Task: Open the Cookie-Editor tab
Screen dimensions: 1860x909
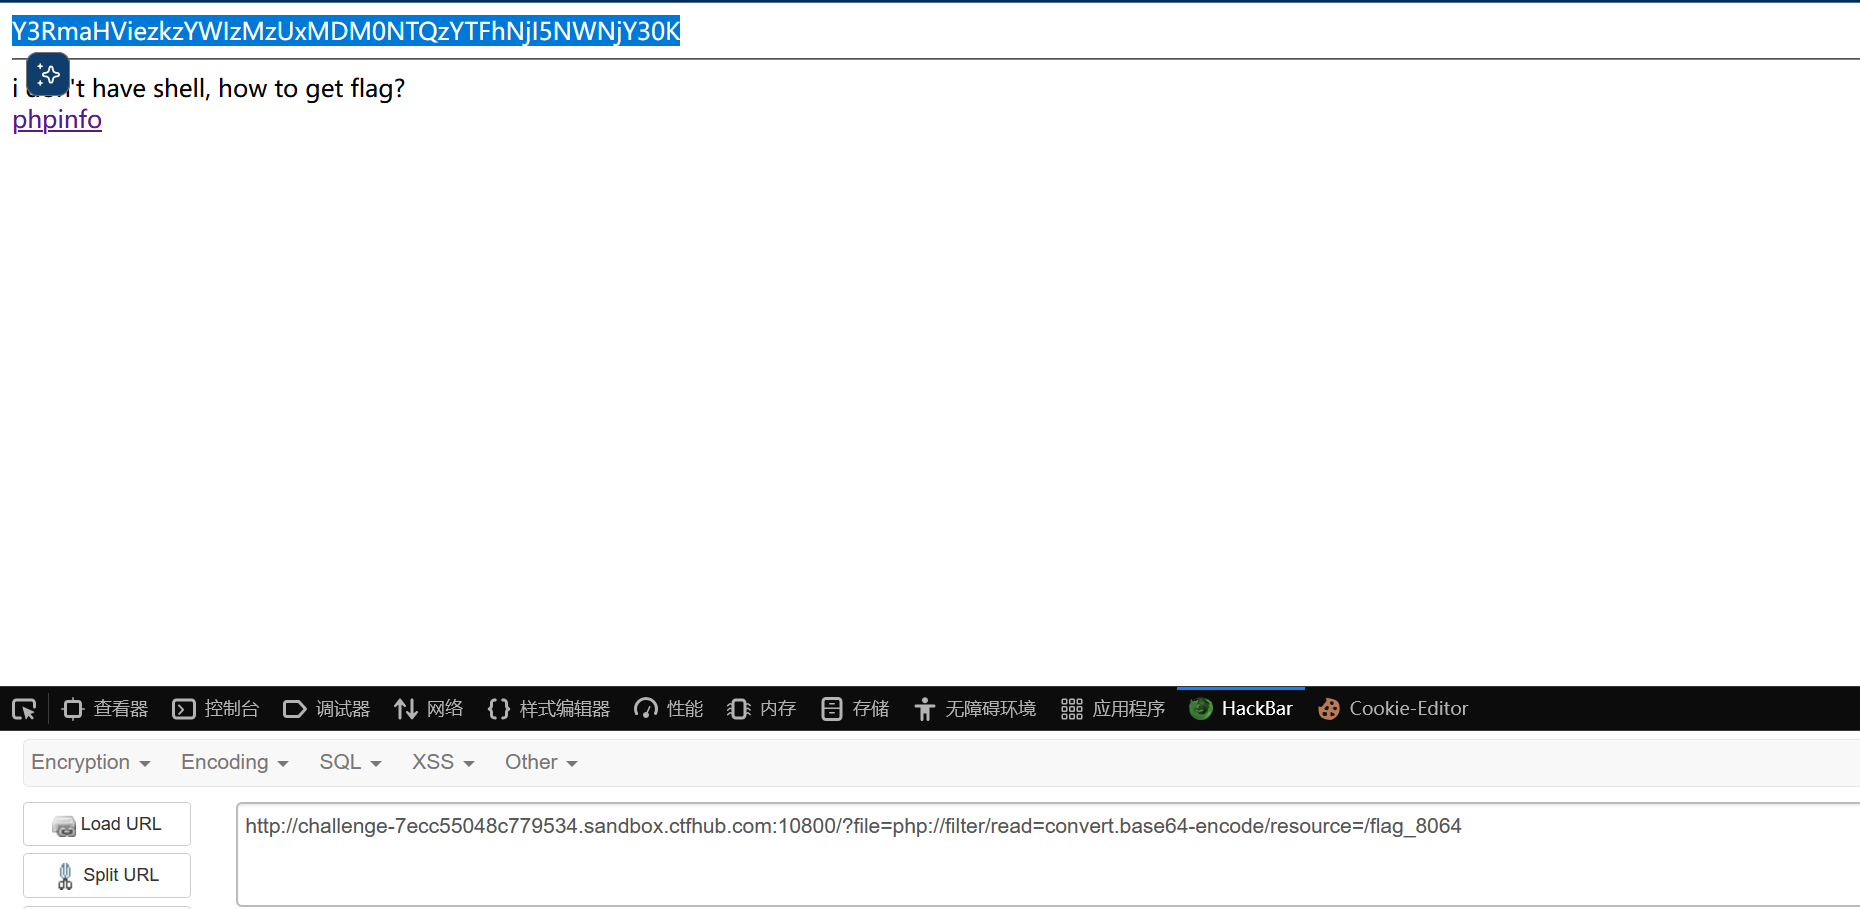Action: click(x=1393, y=709)
